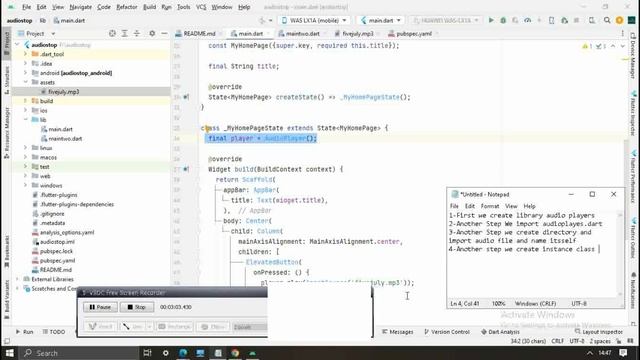Expand all in the Project panel

(x=124, y=33)
